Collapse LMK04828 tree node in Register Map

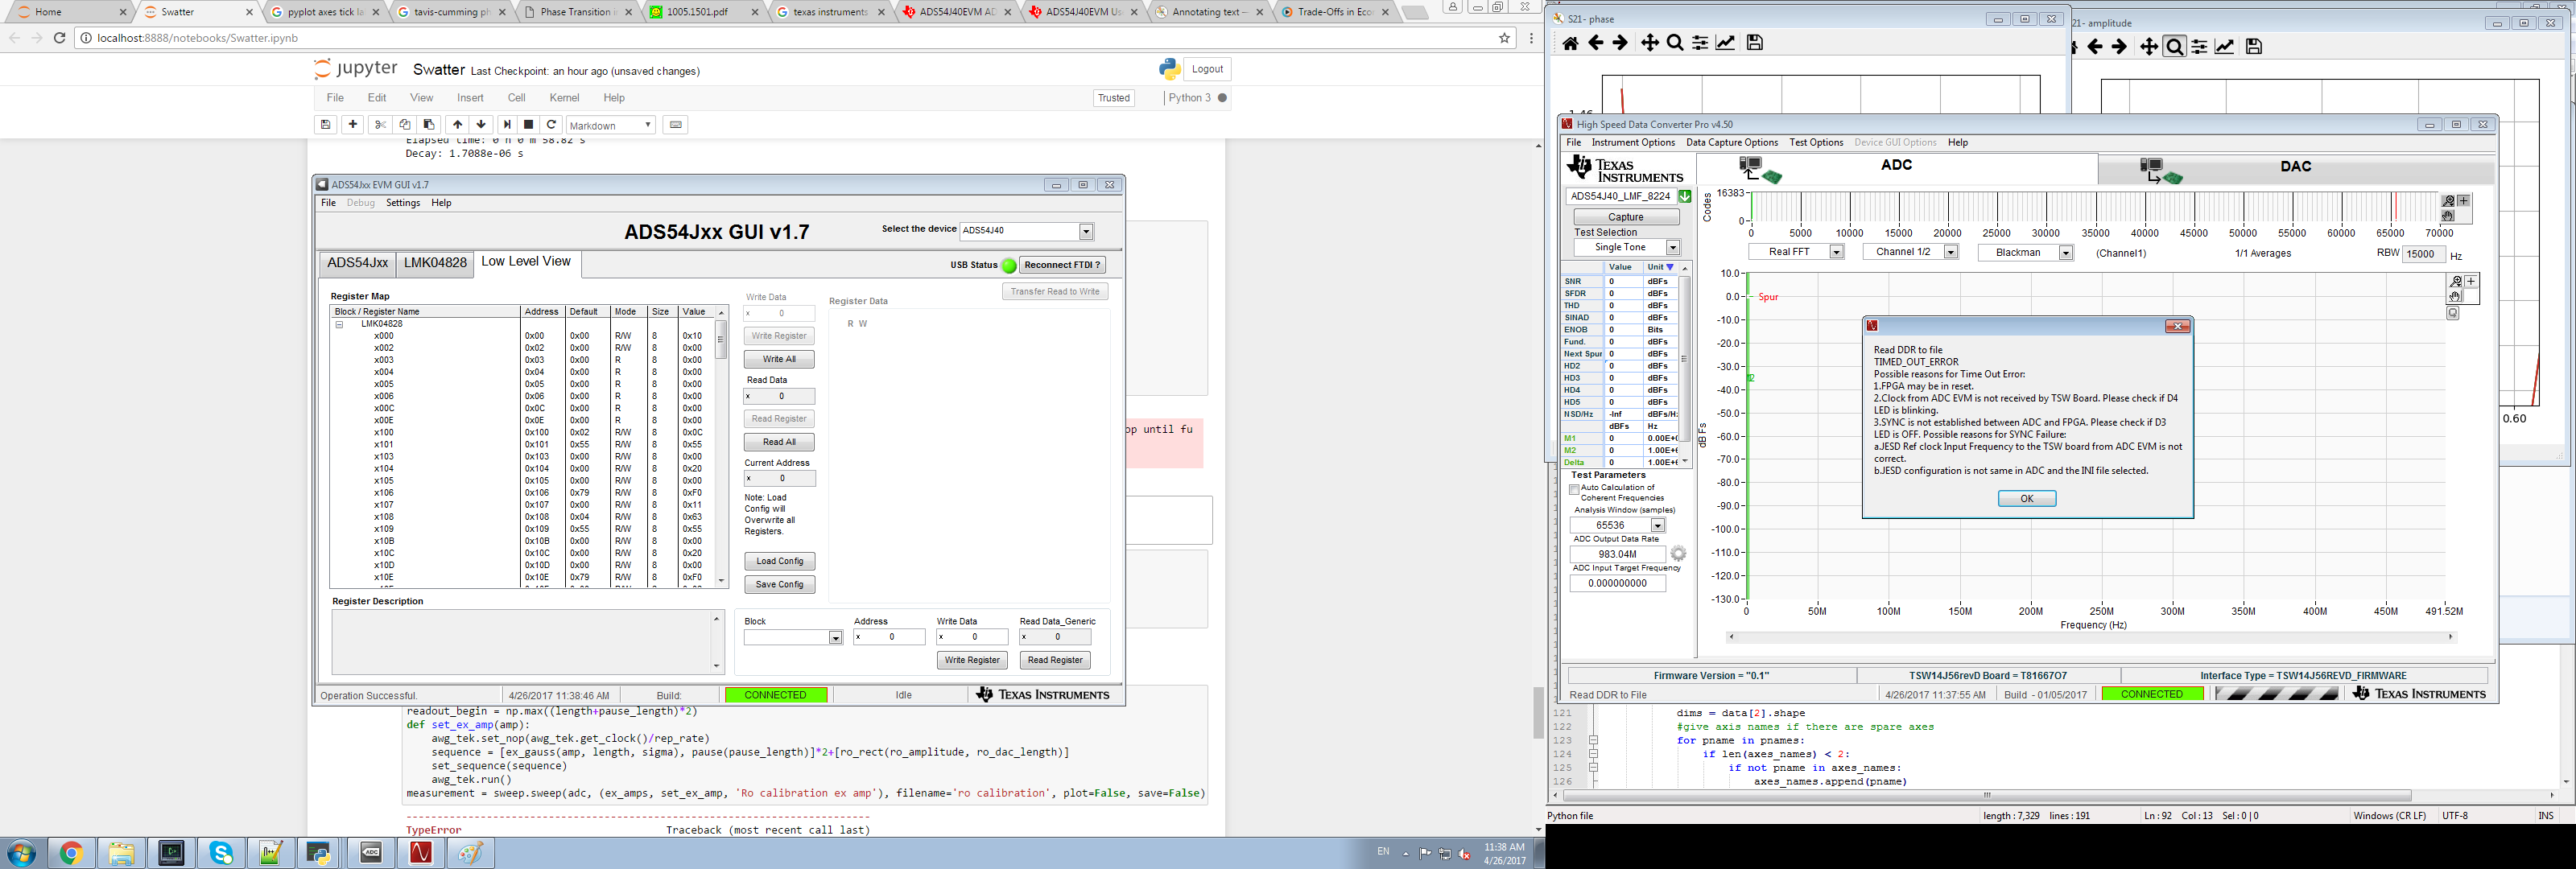339,324
